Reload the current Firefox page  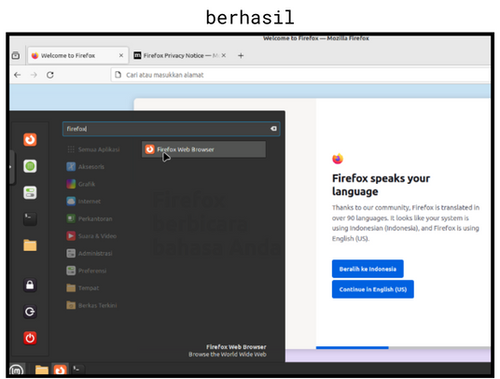pyautogui.click(x=50, y=75)
